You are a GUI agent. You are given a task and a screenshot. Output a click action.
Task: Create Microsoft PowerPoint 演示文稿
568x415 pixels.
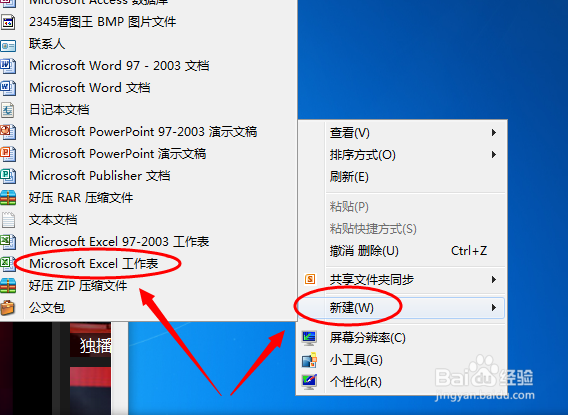coord(118,154)
